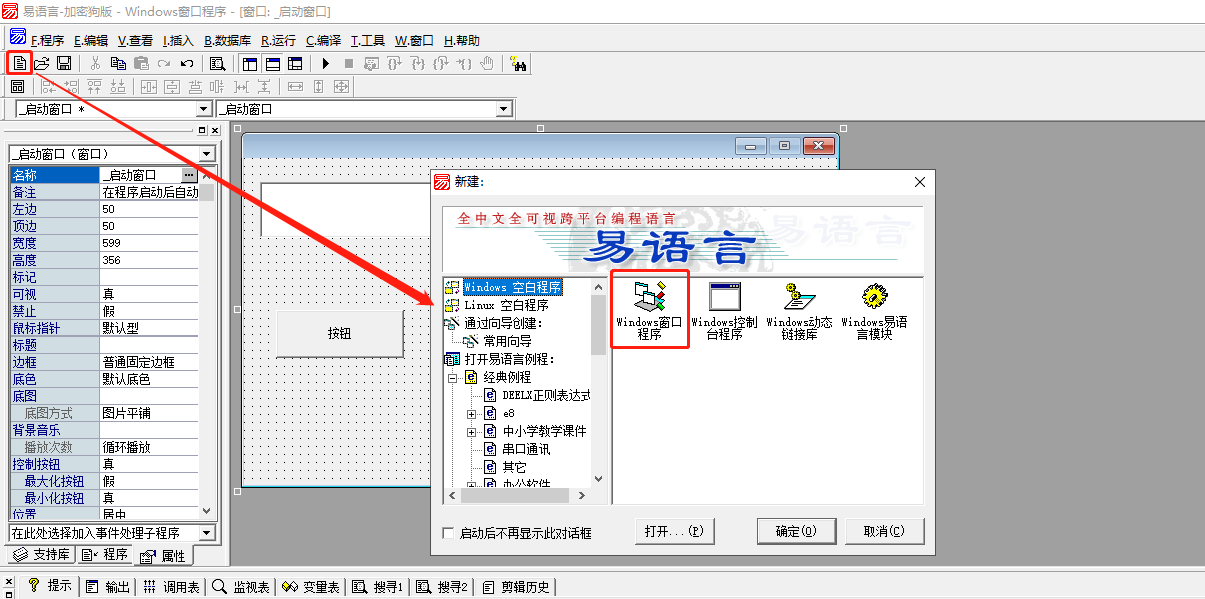The image size is (1205, 599).
Task: Confirm the new project with 确定 button
Action: point(796,531)
